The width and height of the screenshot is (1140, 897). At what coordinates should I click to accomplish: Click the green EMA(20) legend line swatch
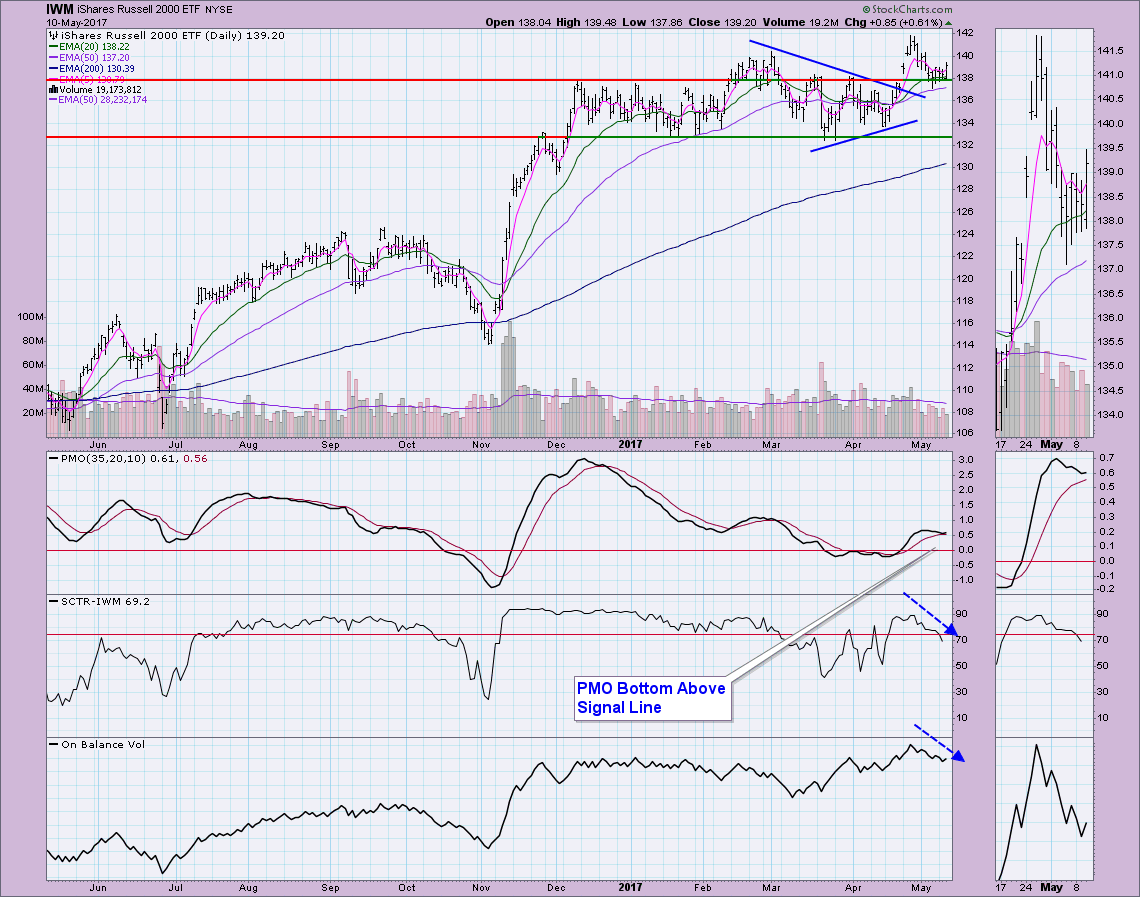53,47
